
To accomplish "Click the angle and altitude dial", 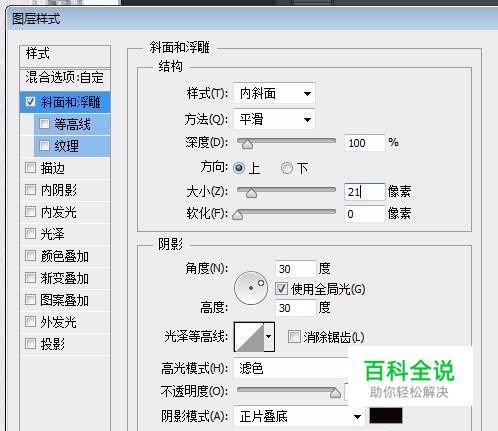I will [251, 288].
